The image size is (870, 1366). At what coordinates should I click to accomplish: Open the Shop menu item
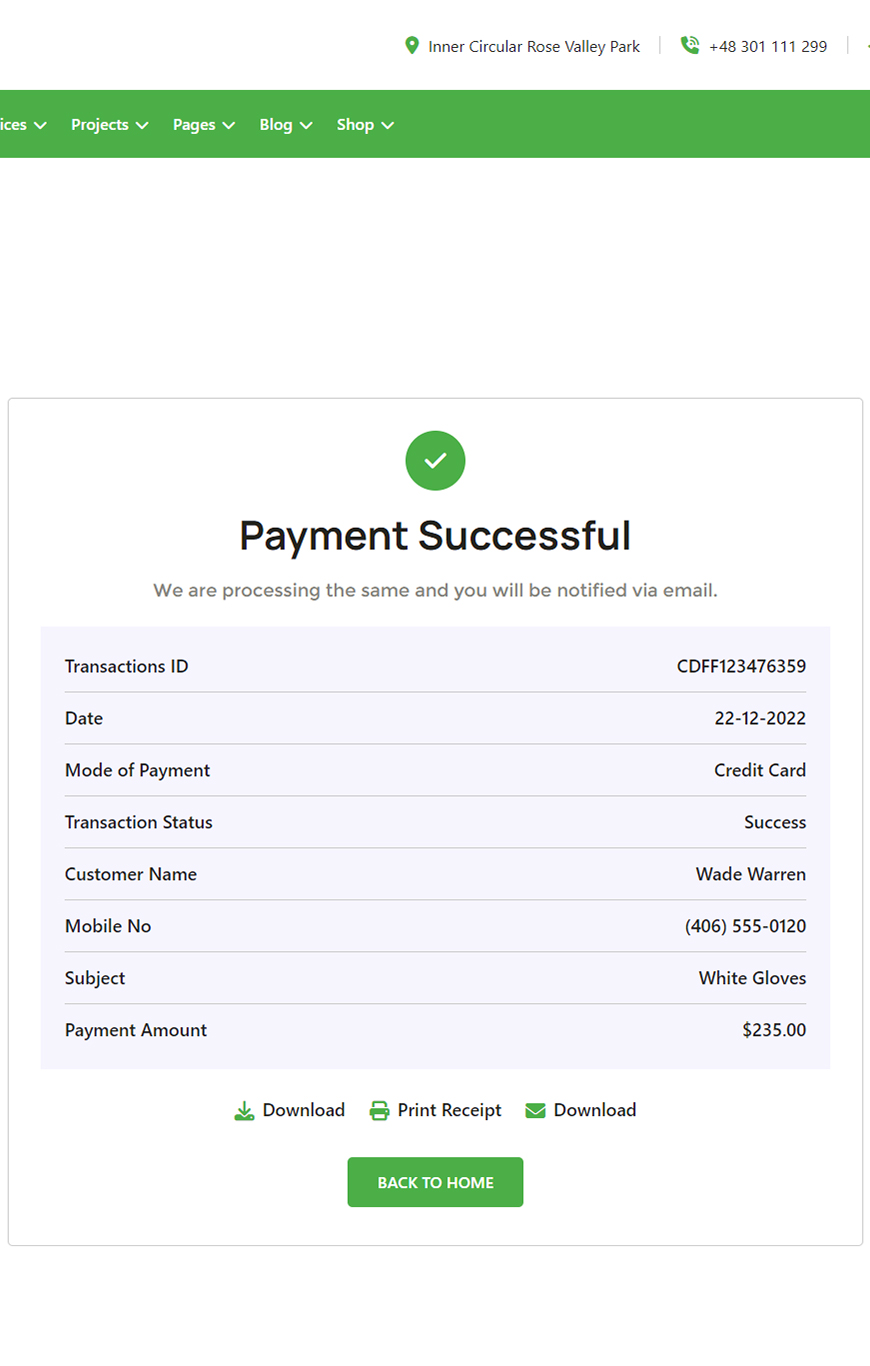coord(355,125)
